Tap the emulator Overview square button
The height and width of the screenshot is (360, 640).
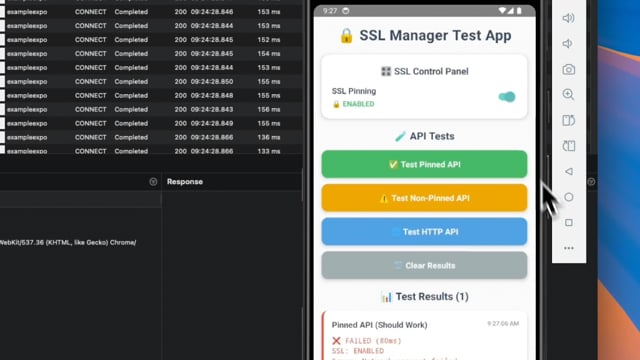(569, 222)
